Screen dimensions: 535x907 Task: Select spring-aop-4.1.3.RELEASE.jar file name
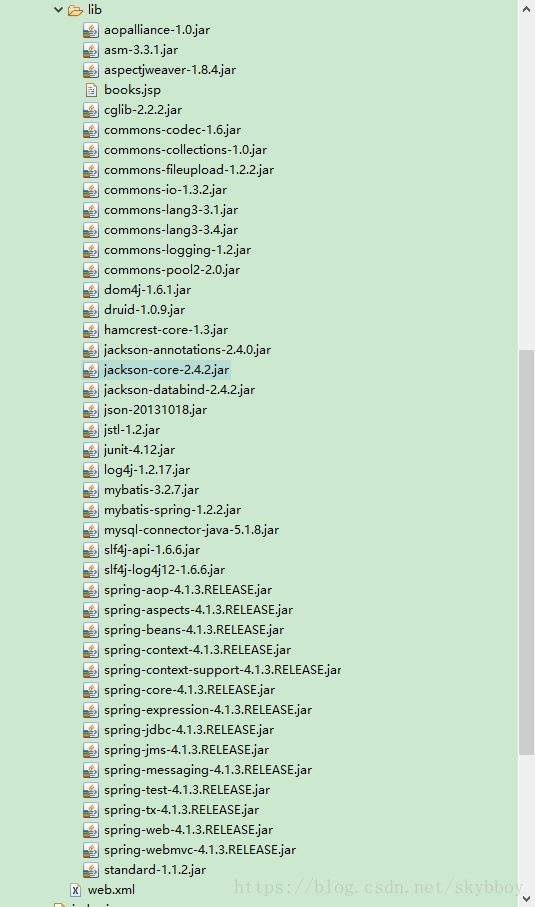[188, 590]
